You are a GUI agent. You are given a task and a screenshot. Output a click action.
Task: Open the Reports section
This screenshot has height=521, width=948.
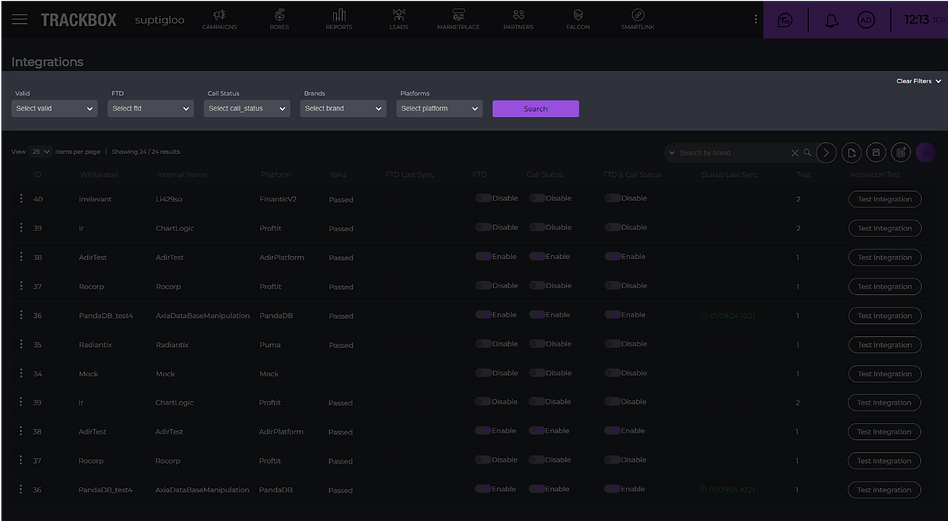tap(339, 19)
